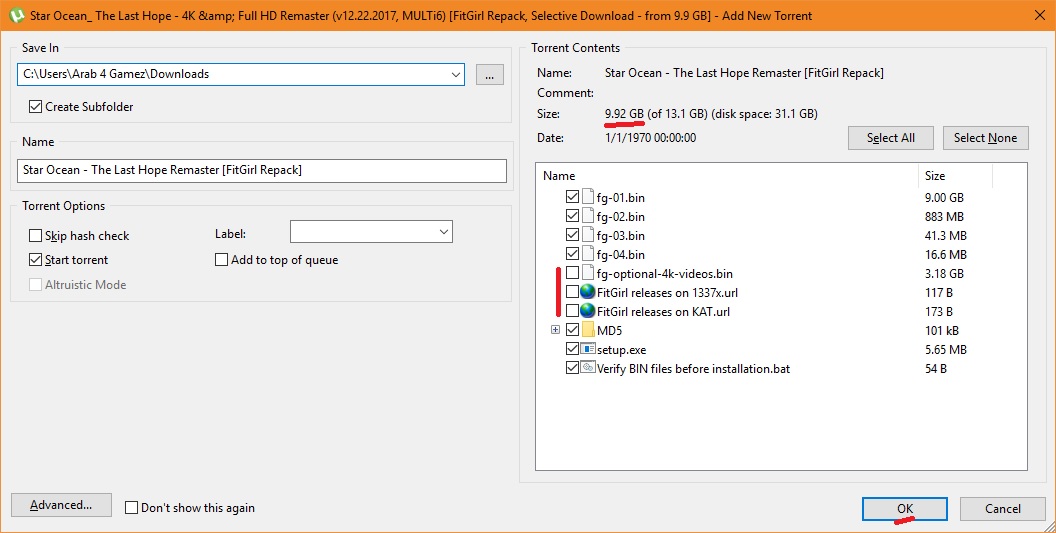Check the FitGirl releases on KAT.url checkbox
Screen dimensions: 1056x533
(x=572, y=311)
